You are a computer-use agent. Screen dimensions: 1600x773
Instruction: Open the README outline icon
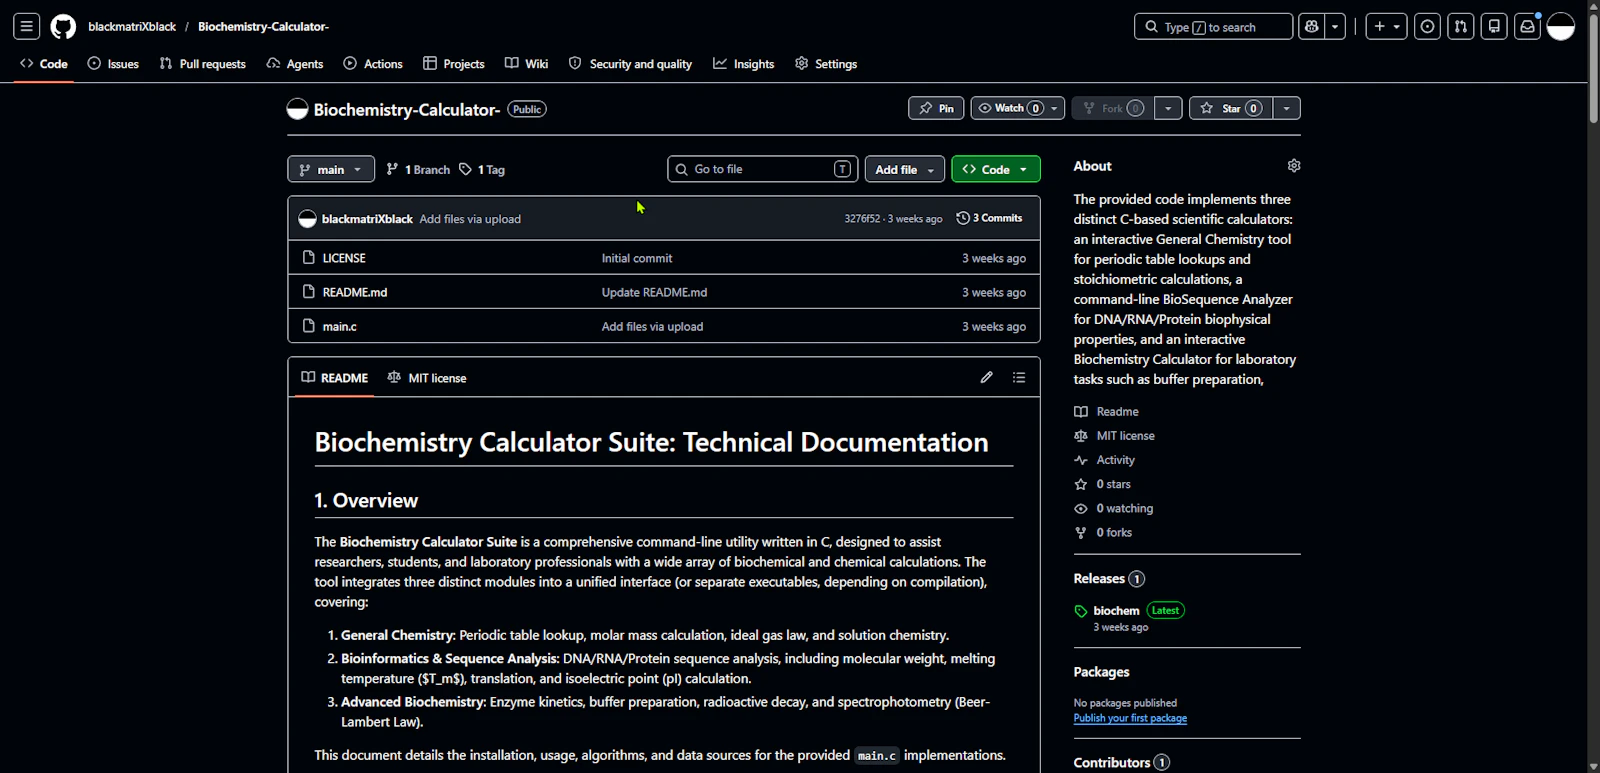click(1019, 377)
